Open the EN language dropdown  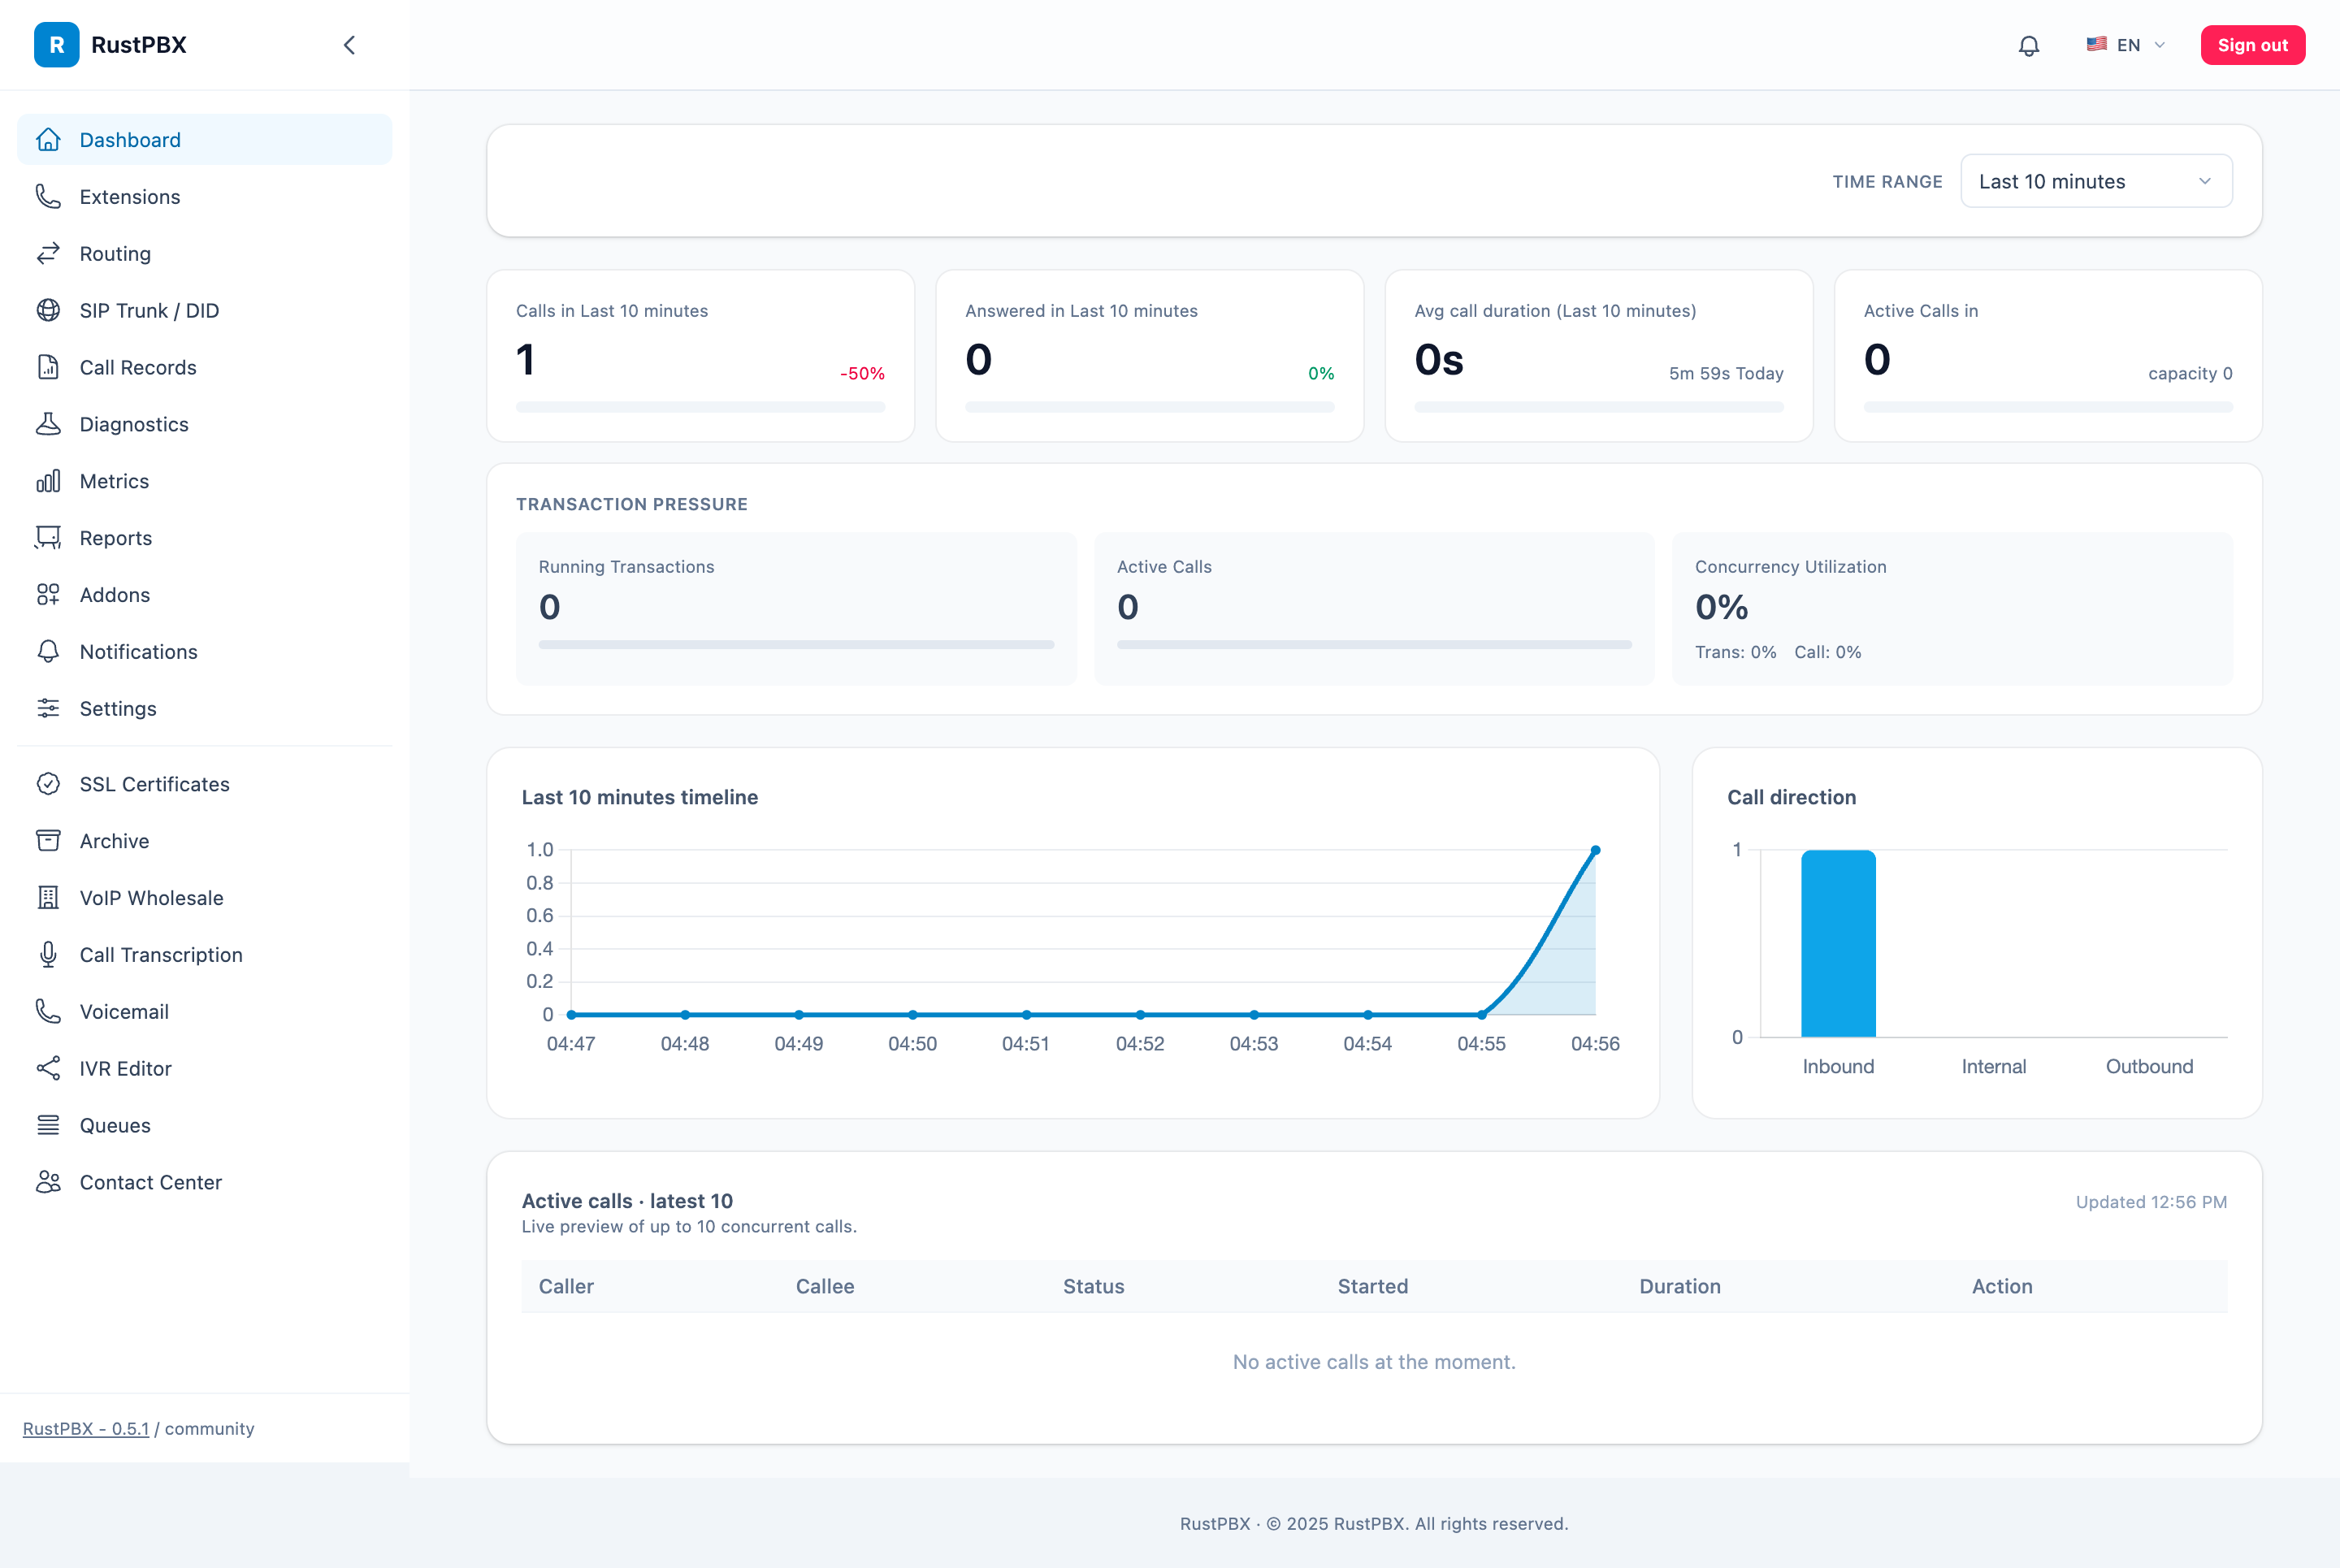pyautogui.click(x=2125, y=45)
